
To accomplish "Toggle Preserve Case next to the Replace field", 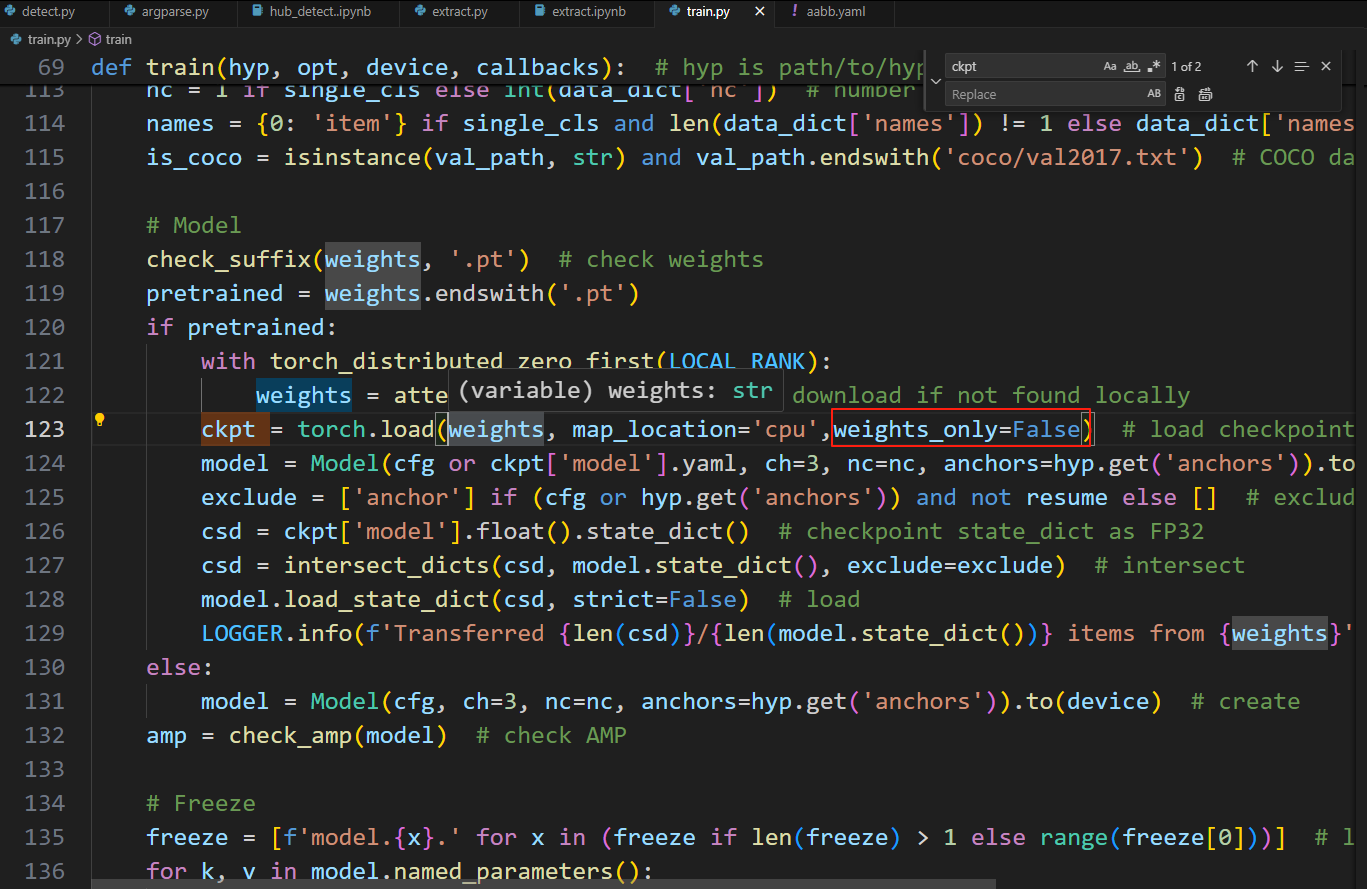I will click(x=1154, y=93).
